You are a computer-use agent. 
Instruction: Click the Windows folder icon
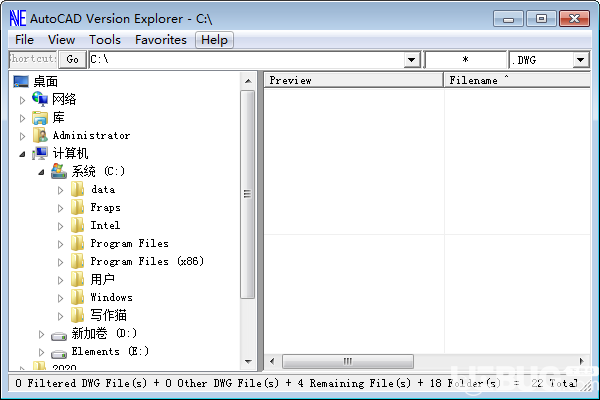(x=78, y=297)
